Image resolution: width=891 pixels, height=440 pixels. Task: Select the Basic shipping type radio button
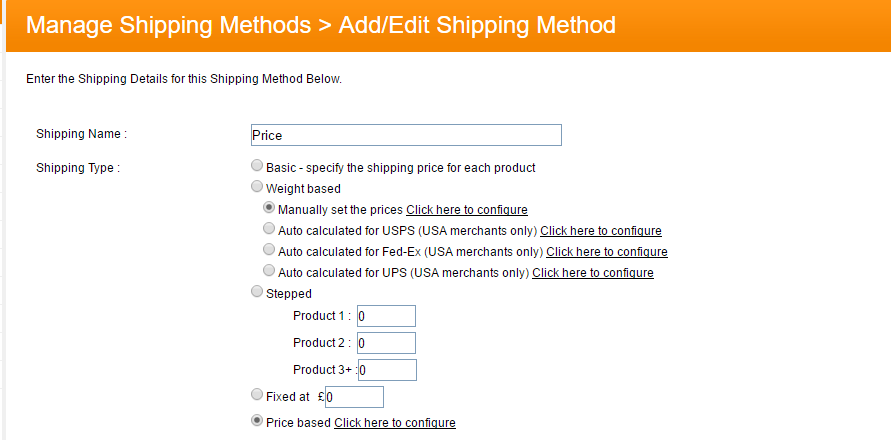click(258, 166)
